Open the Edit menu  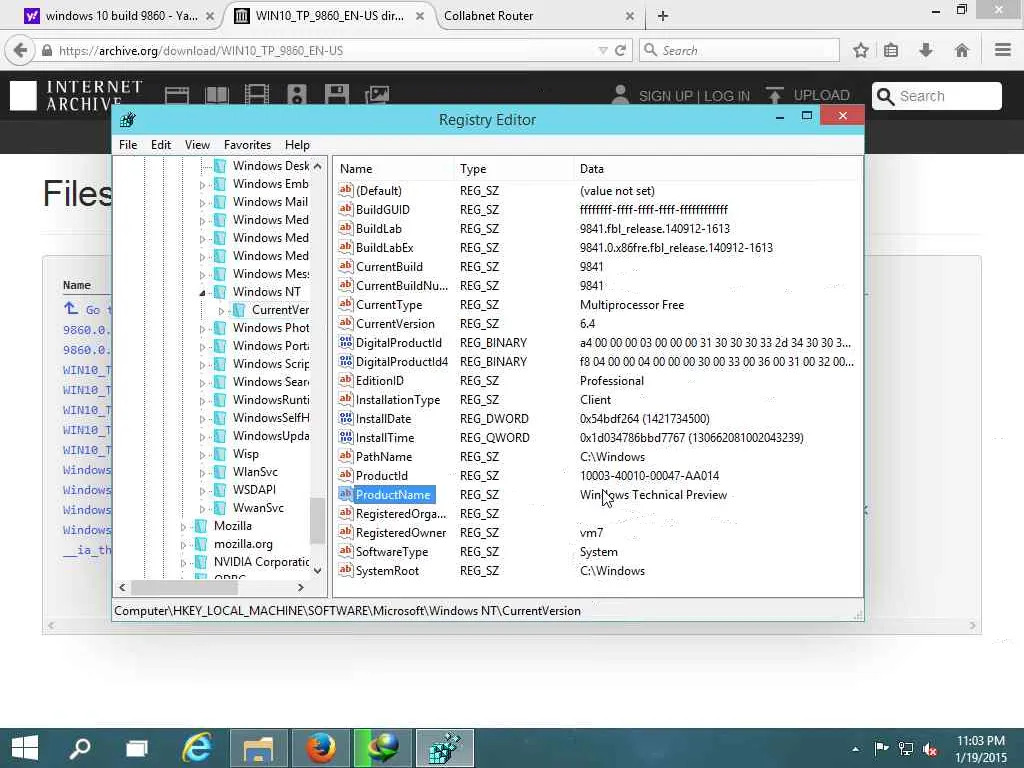[x=161, y=144]
